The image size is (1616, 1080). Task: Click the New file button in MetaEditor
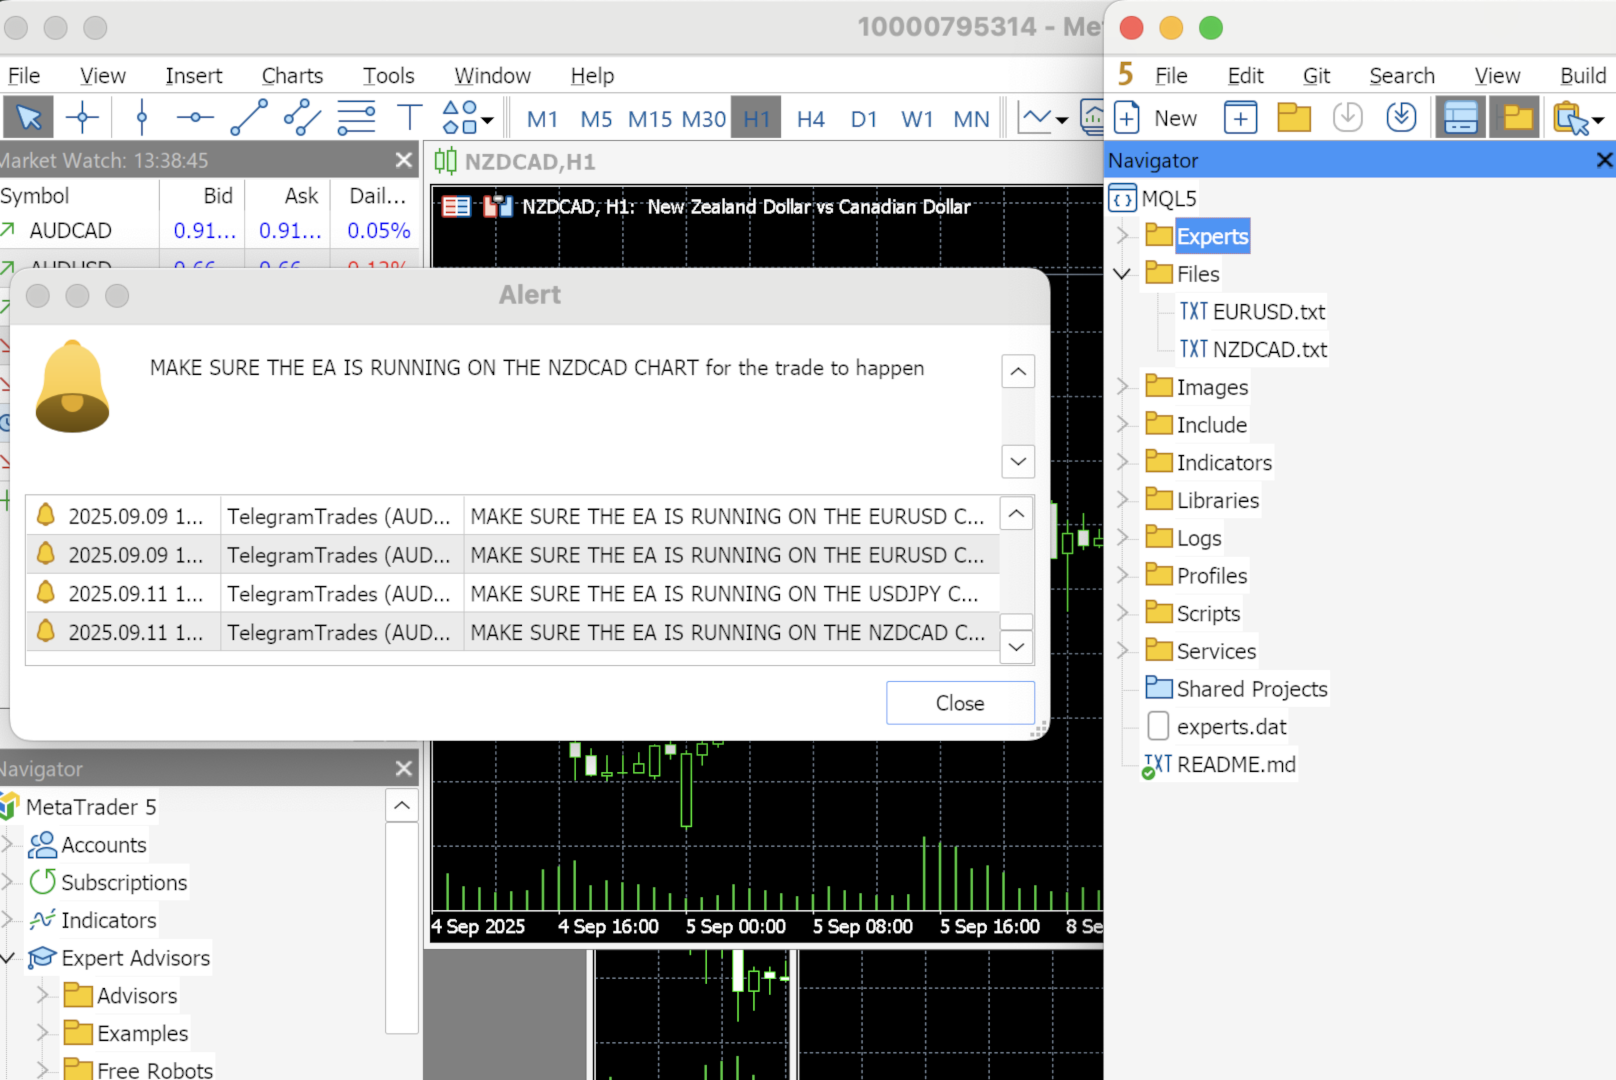tap(1156, 118)
